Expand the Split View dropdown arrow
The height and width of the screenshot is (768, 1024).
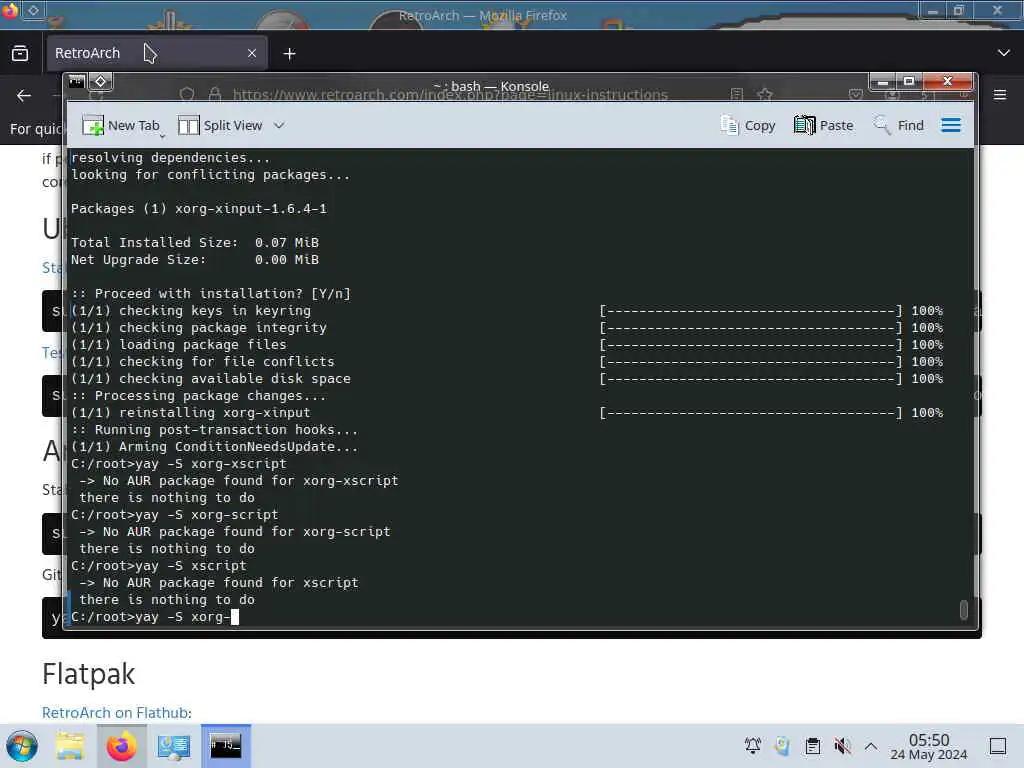coord(279,125)
